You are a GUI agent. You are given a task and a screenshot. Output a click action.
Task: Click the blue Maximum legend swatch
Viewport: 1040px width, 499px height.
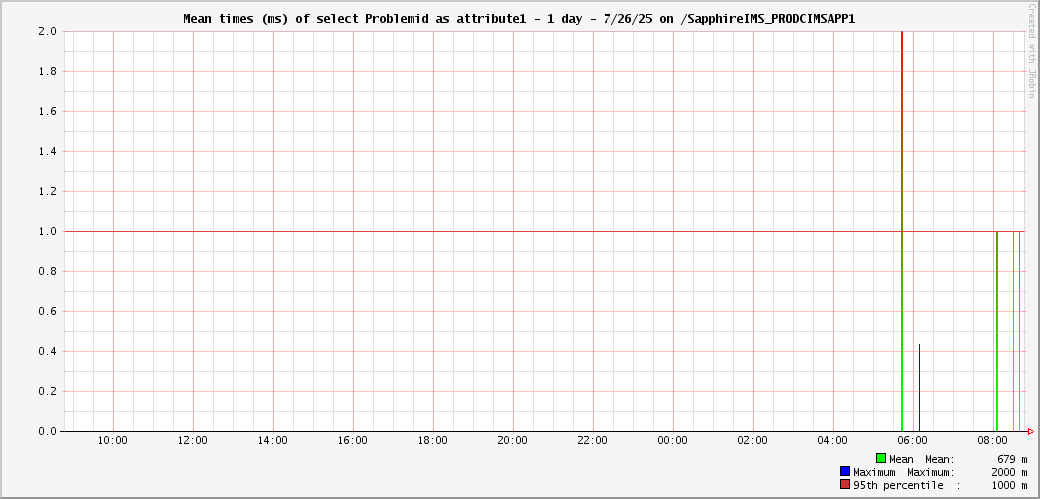click(844, 471)
